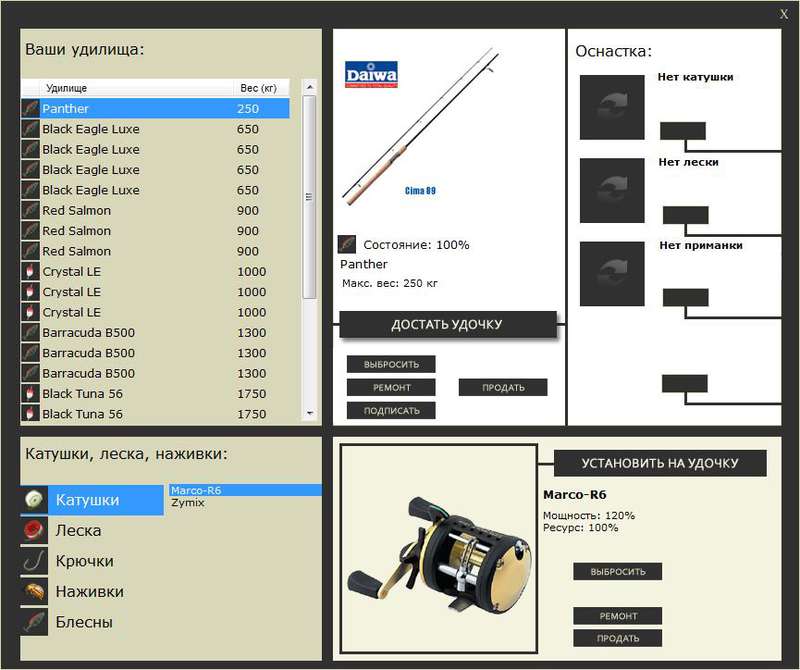
Task: Click the rod list scrollbar down arrow
Action: point(309,413)
